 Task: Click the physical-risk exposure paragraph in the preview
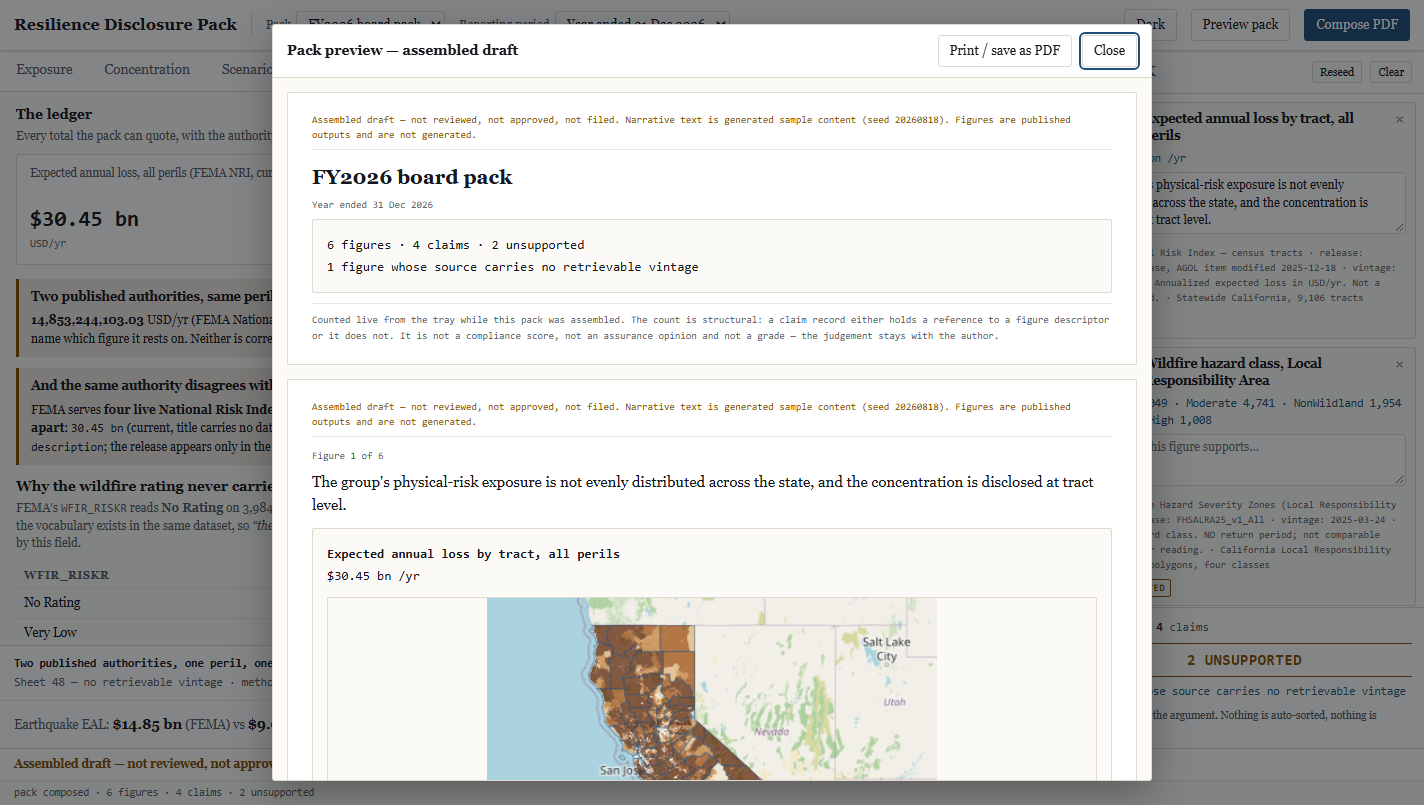click(703, 493)
